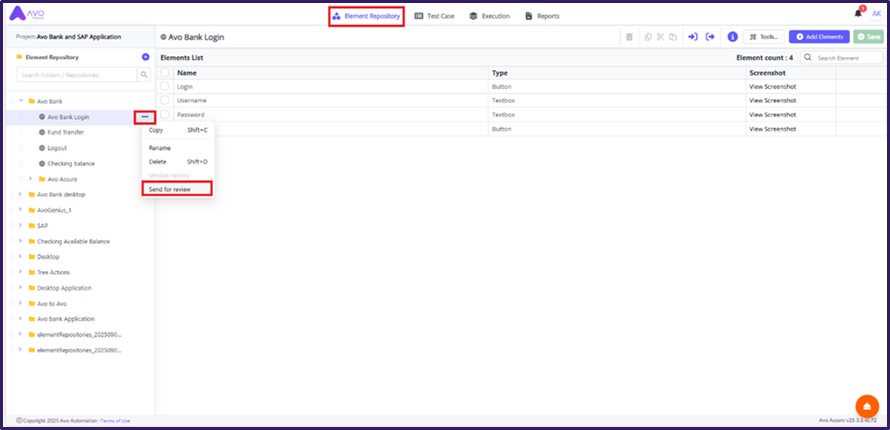Viewport: 890px width, 430px height.
Task: Click the export arrow icon in toolbar
Action: tap(710, 37)
